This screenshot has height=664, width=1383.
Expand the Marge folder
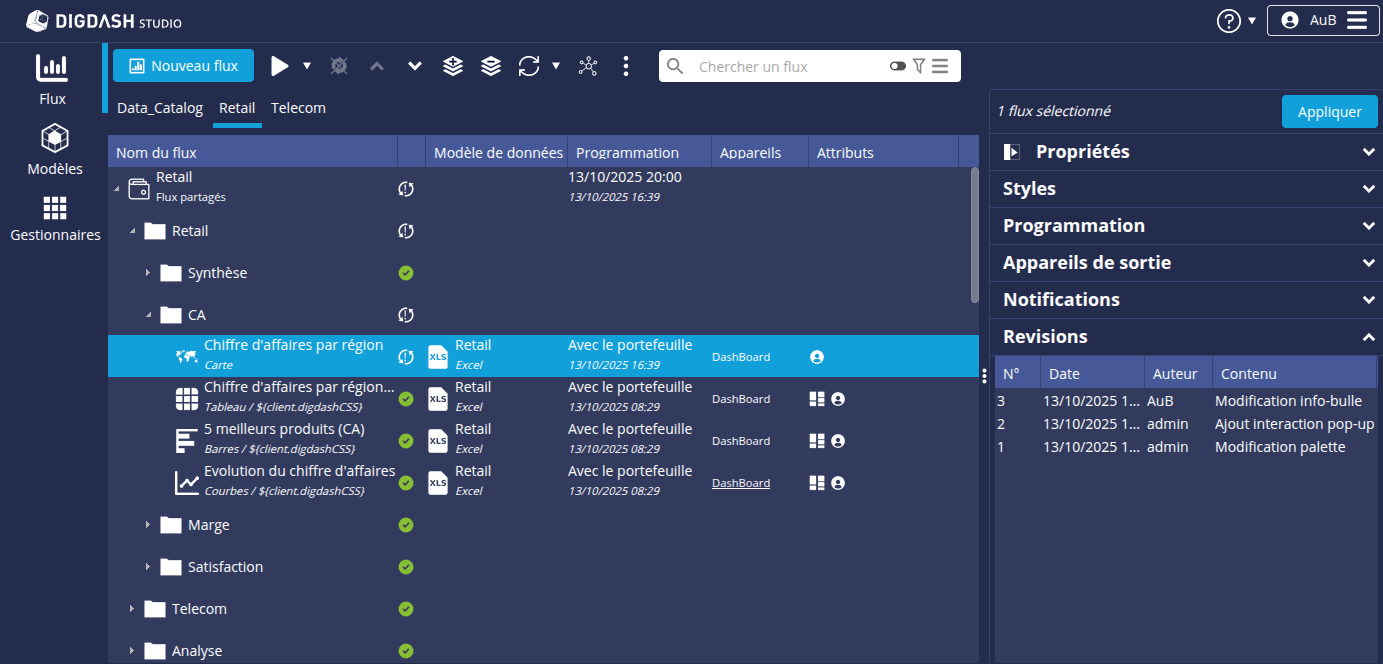(x=148, y=525)
